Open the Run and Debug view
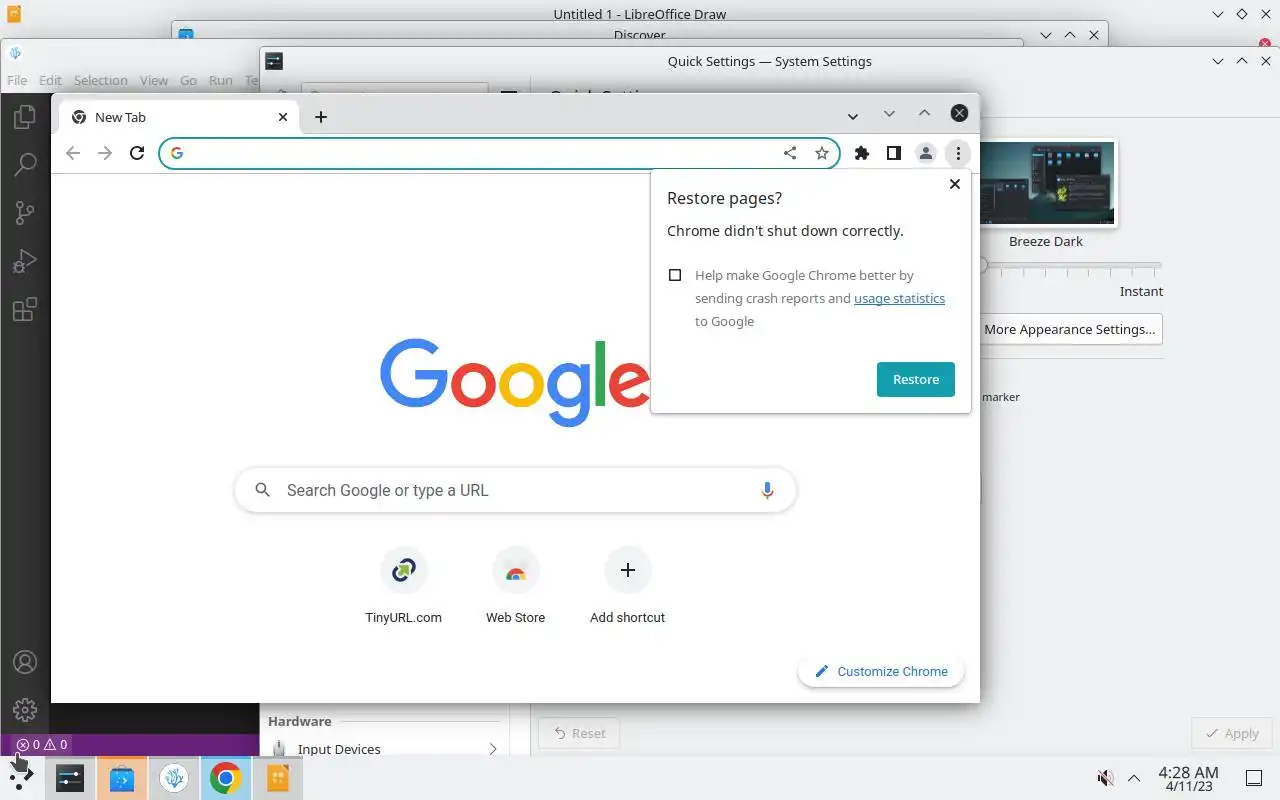Image resolution: width=1280 pixels, height=800 pixels. 25,261
